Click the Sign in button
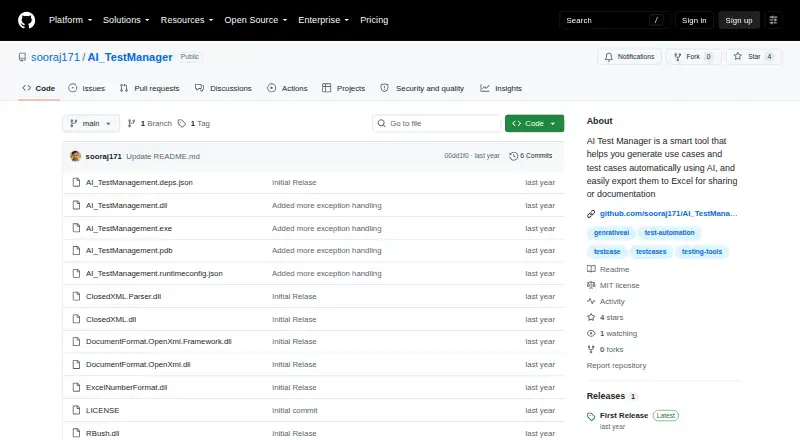Viewport: 800px width, 440px height. click(694, 20)
